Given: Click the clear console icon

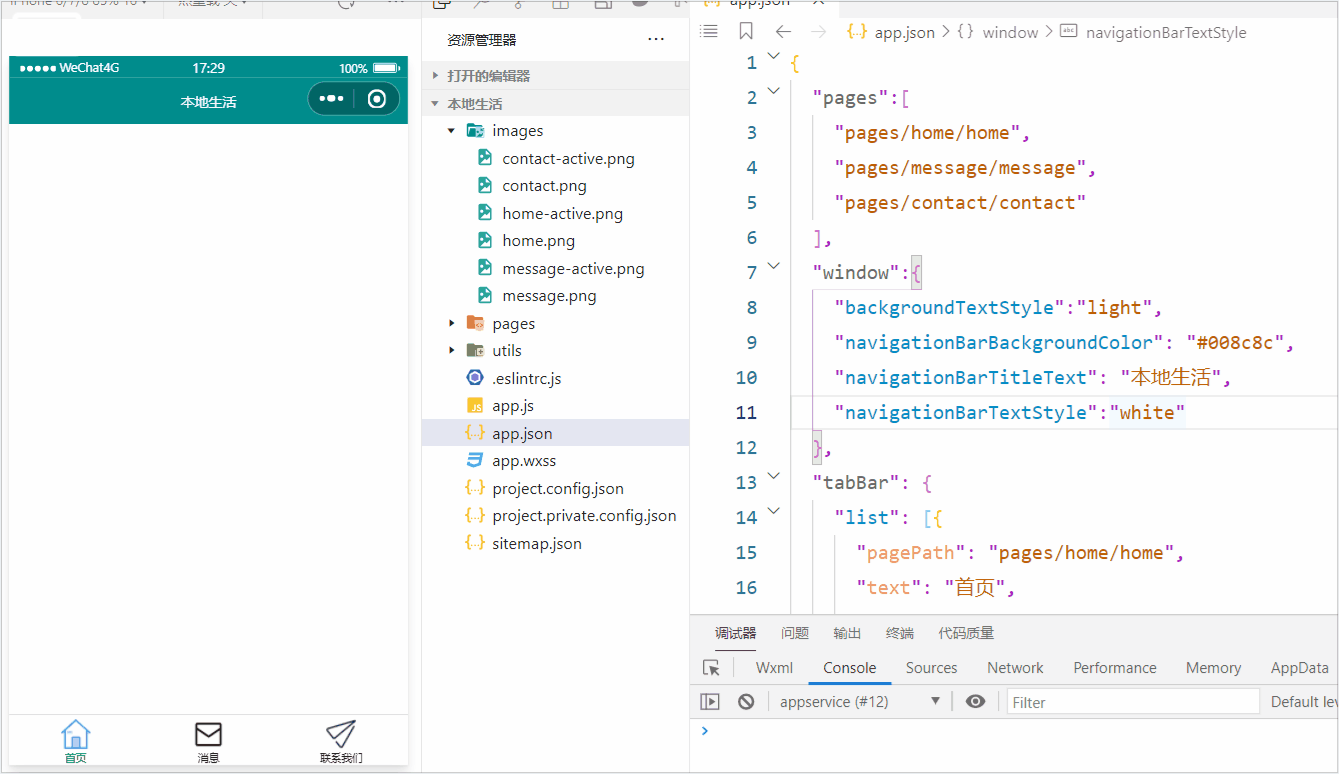Looking at the screenshot, I should [746, 702].
